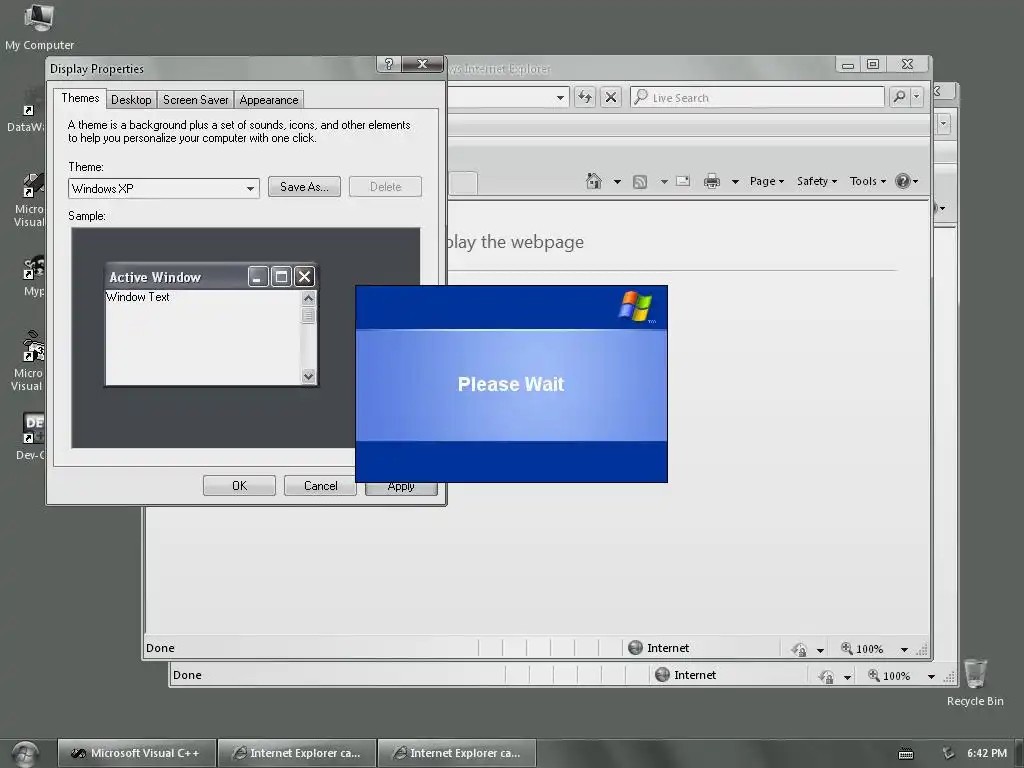Switch to Microsoft Visual C++ taskbar button
This screenshot has height=768, width=1024.
point(136,753)
